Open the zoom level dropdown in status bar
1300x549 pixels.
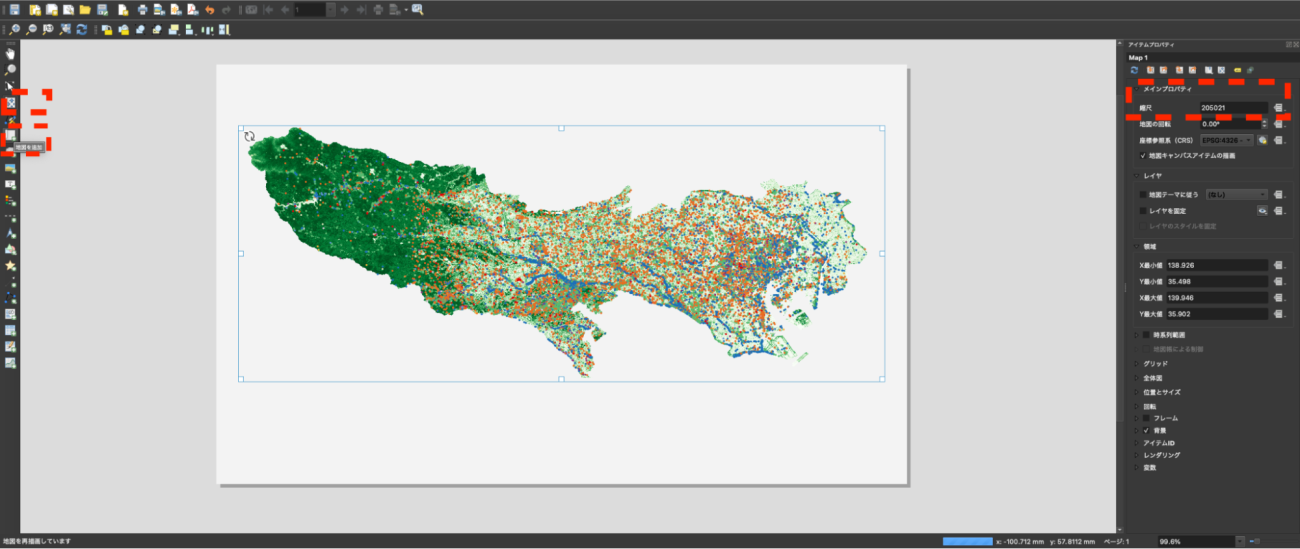1241,541
